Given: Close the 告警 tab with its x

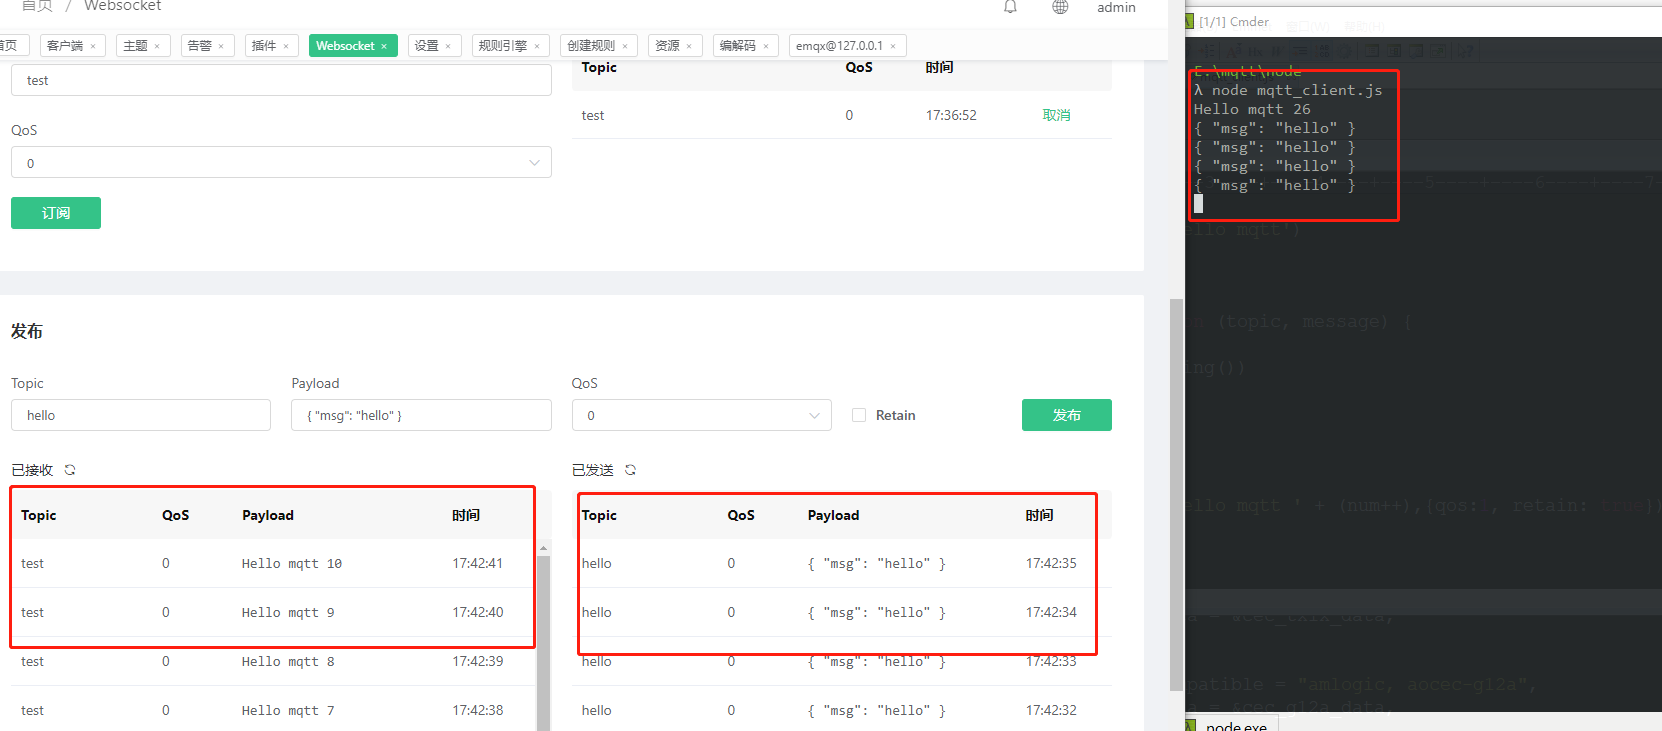Looking at the screenshot, I should click(221, 46).
